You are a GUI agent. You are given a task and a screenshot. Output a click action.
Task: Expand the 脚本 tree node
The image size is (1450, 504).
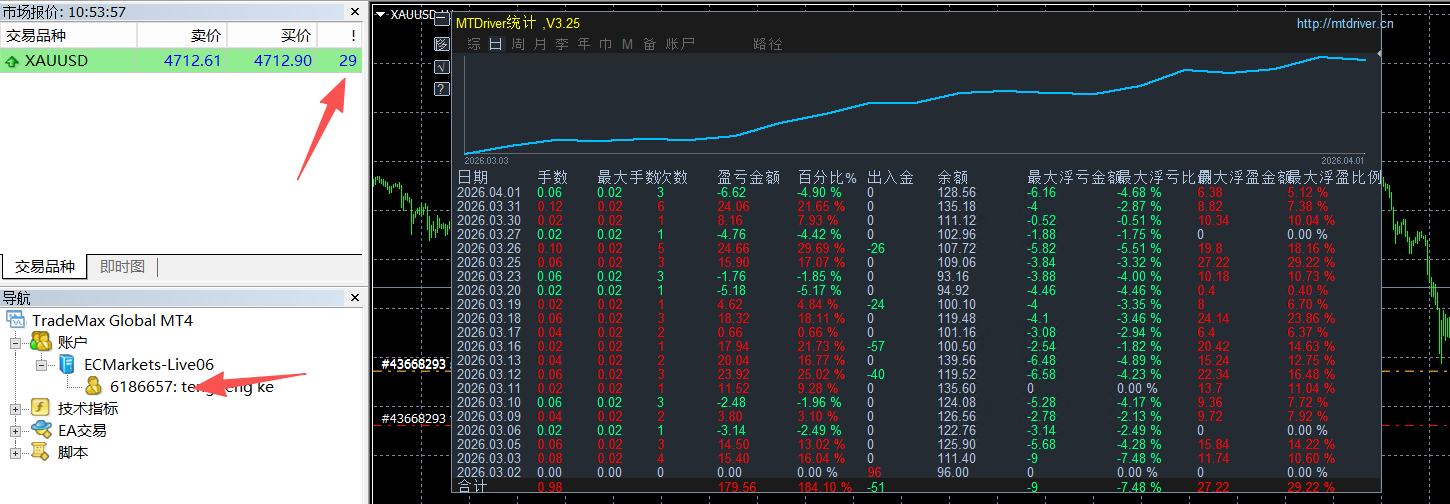[x=16, y=452]
